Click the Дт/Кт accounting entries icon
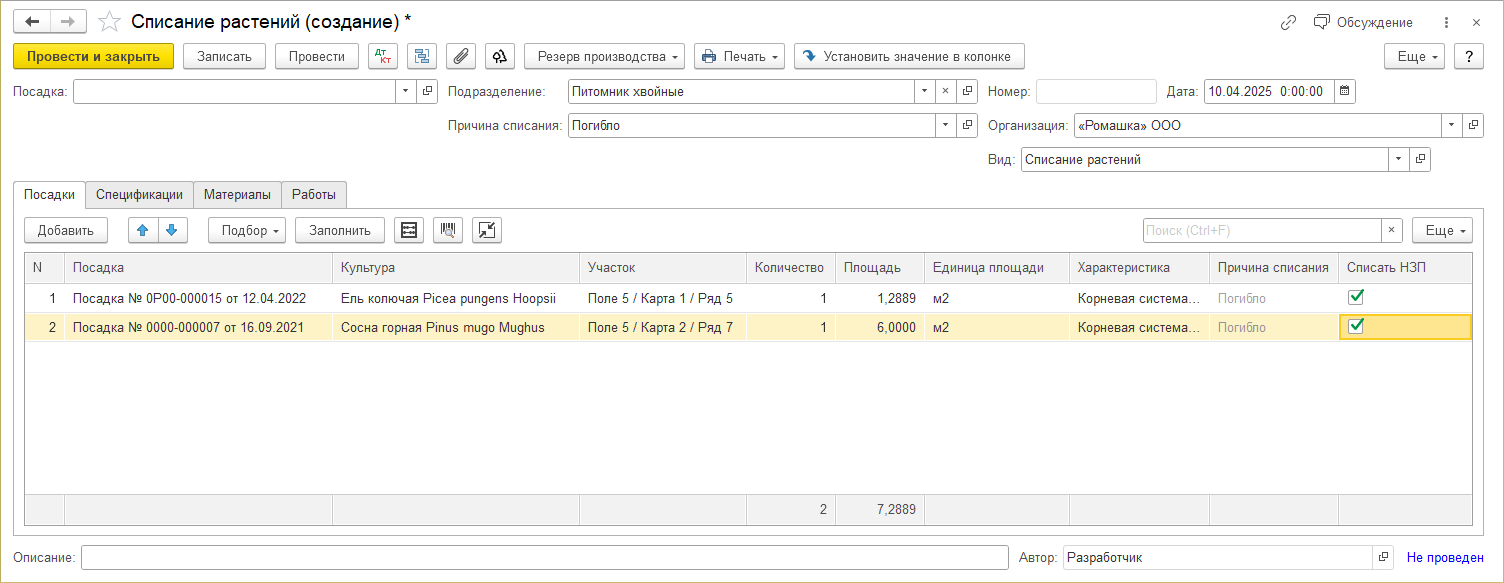Viewport: 1504px width, 583px height. point(383,57)
